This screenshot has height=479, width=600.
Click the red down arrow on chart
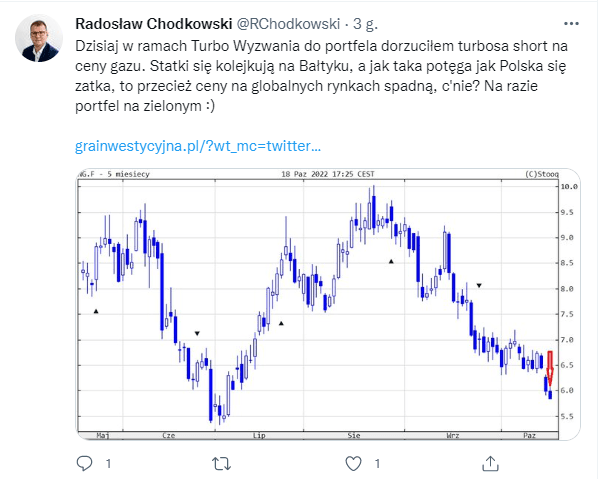550,368
